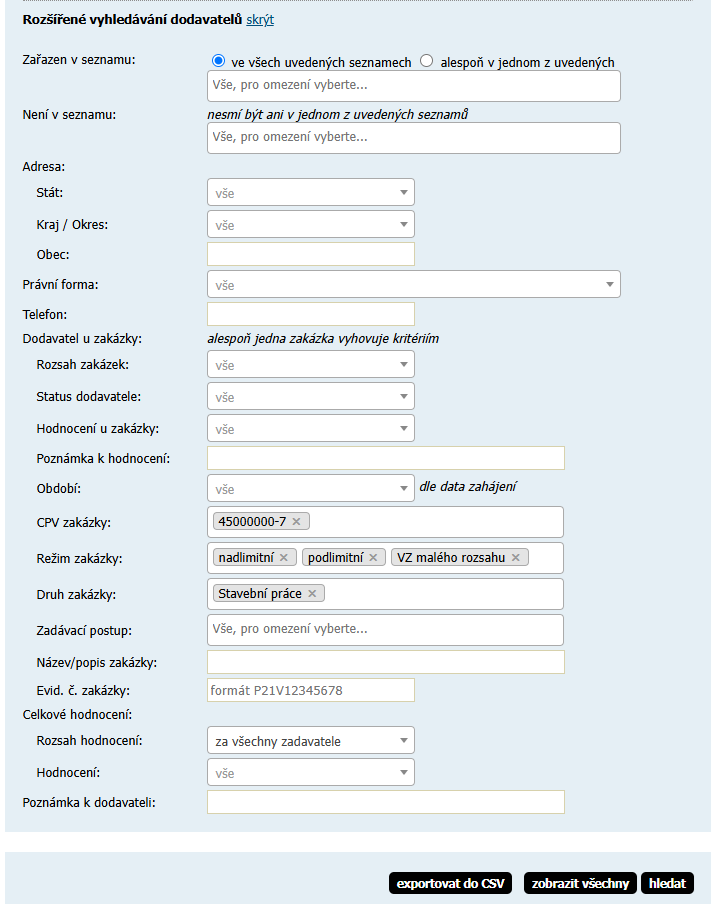Click the 'hledat' button
The image size is (716, 904).
point(667,883)
